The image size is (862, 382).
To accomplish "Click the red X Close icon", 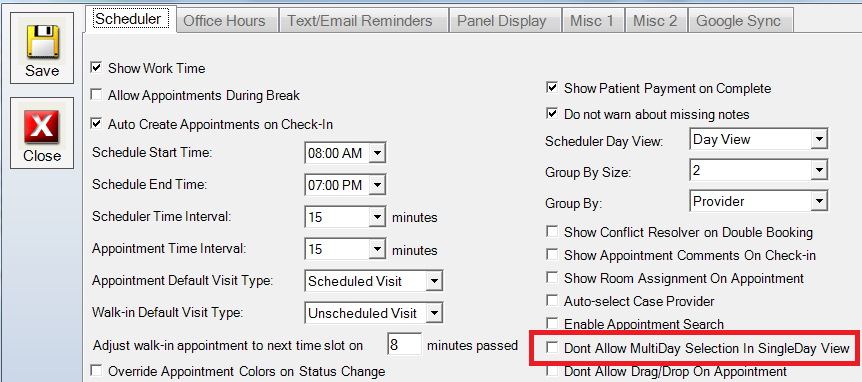I will click(x=42, y=126).
